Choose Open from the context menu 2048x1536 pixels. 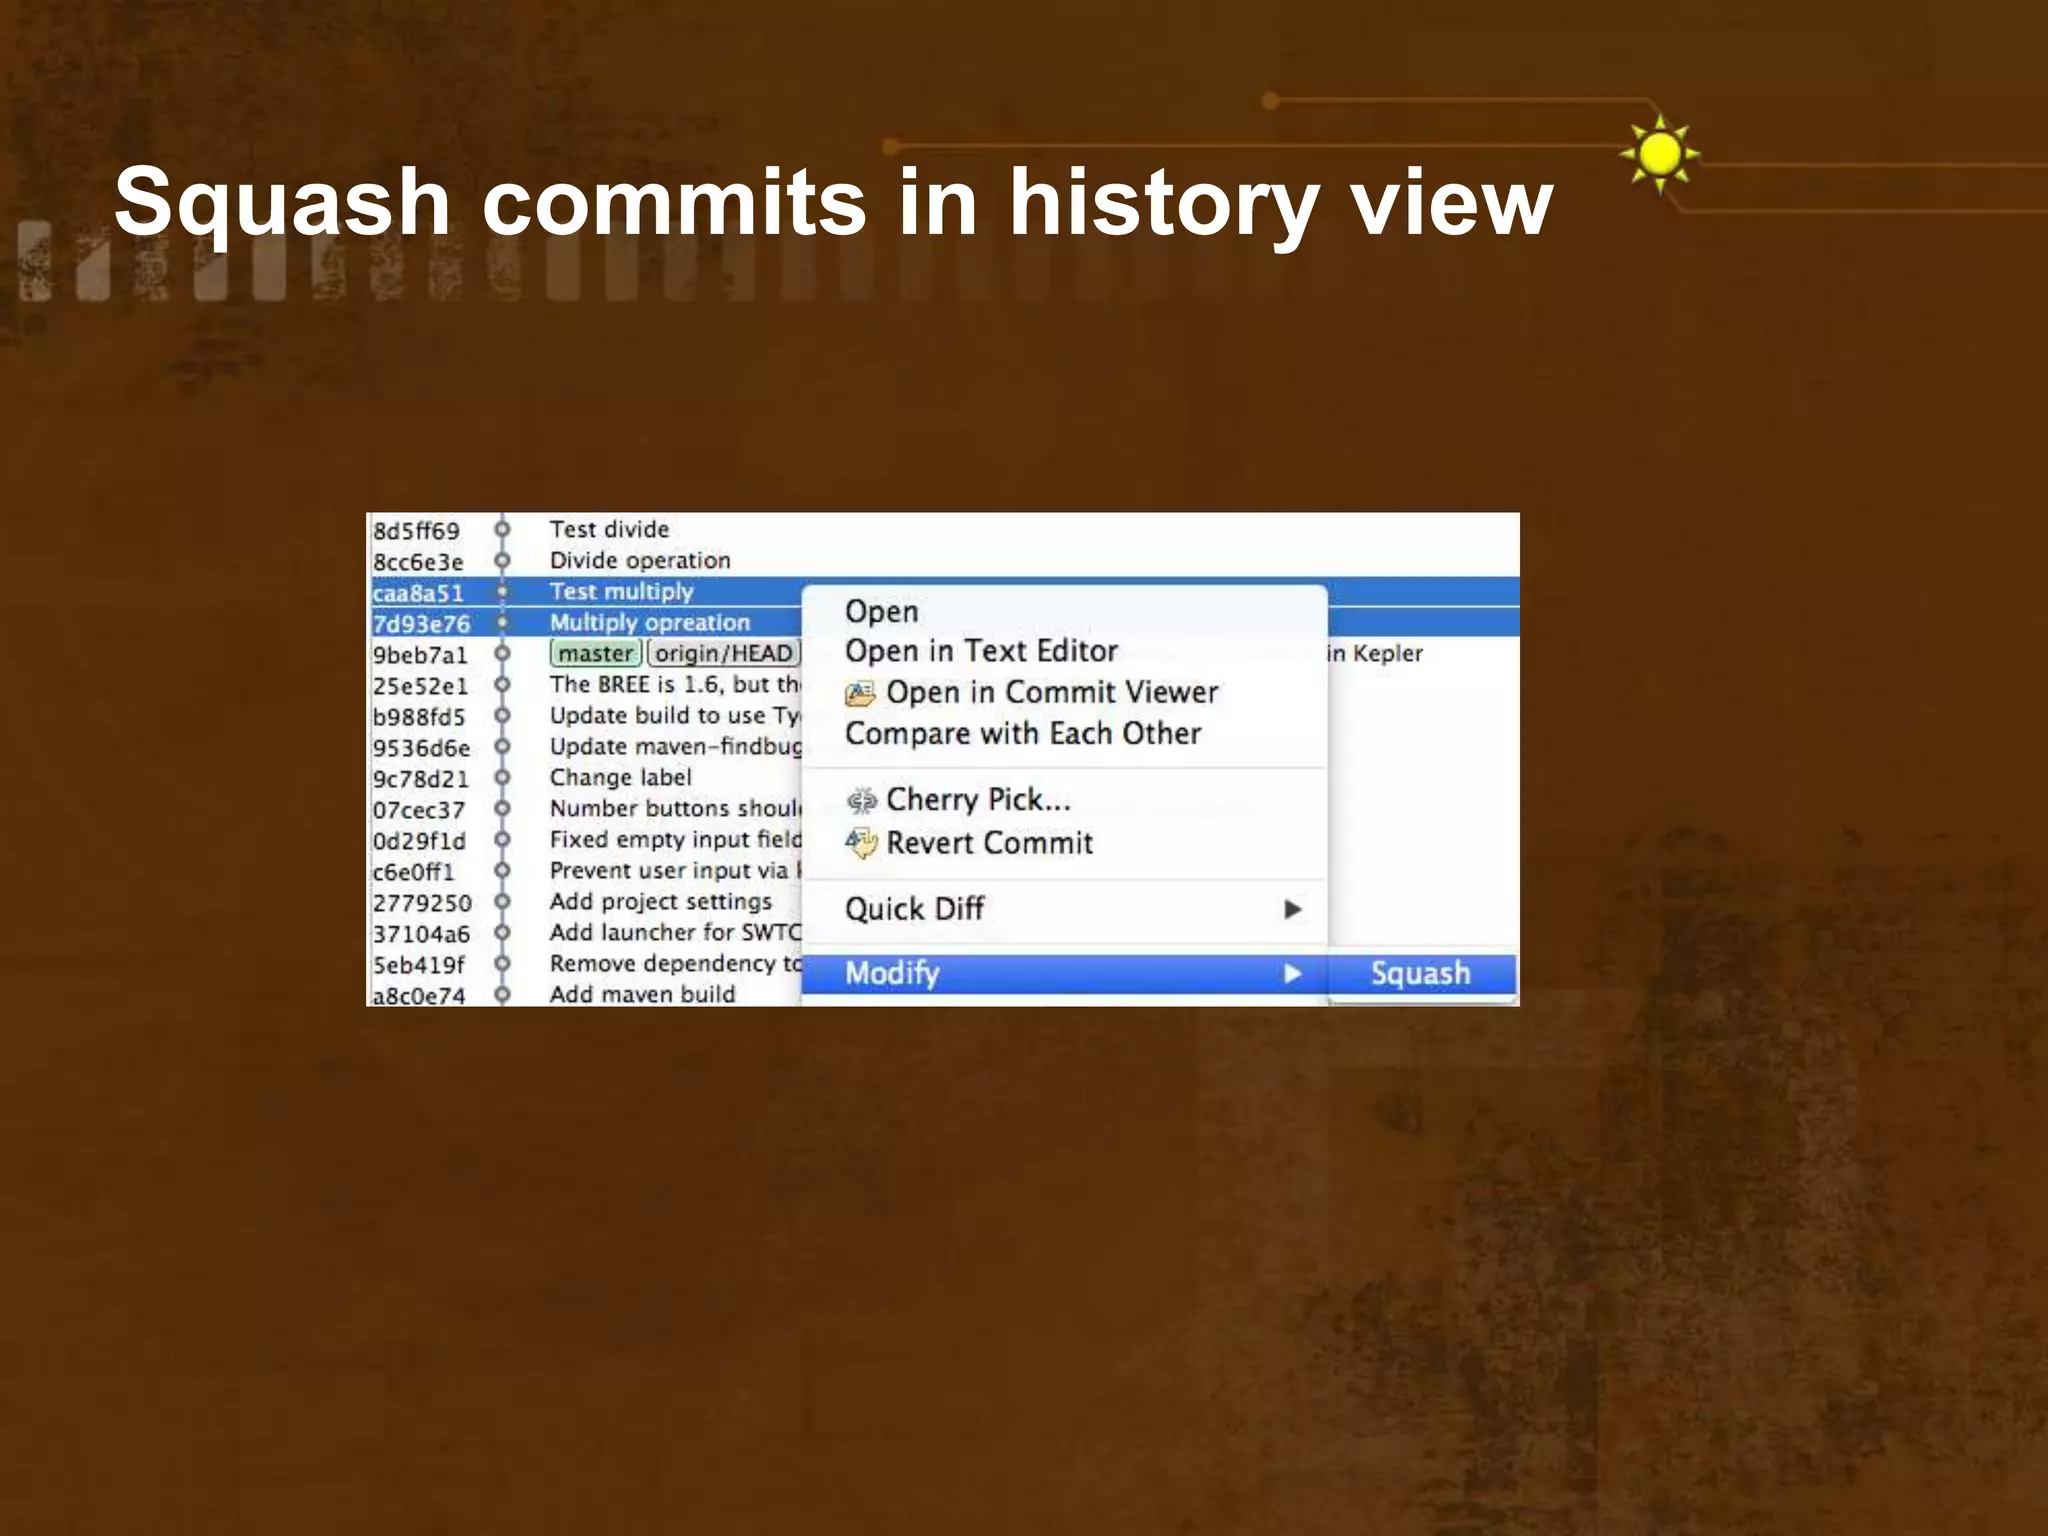[x=881, y=612]
